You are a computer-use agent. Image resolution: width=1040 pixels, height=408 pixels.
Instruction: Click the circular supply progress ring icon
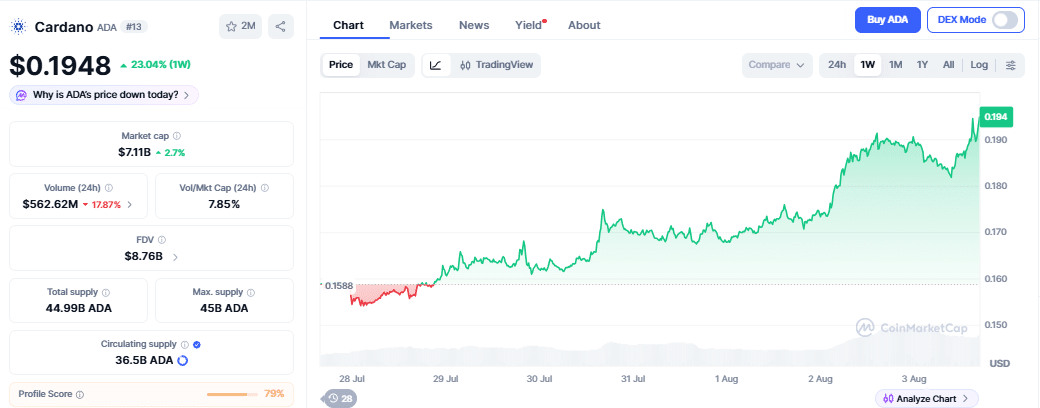pyautogui.click(x=182, y=360)
